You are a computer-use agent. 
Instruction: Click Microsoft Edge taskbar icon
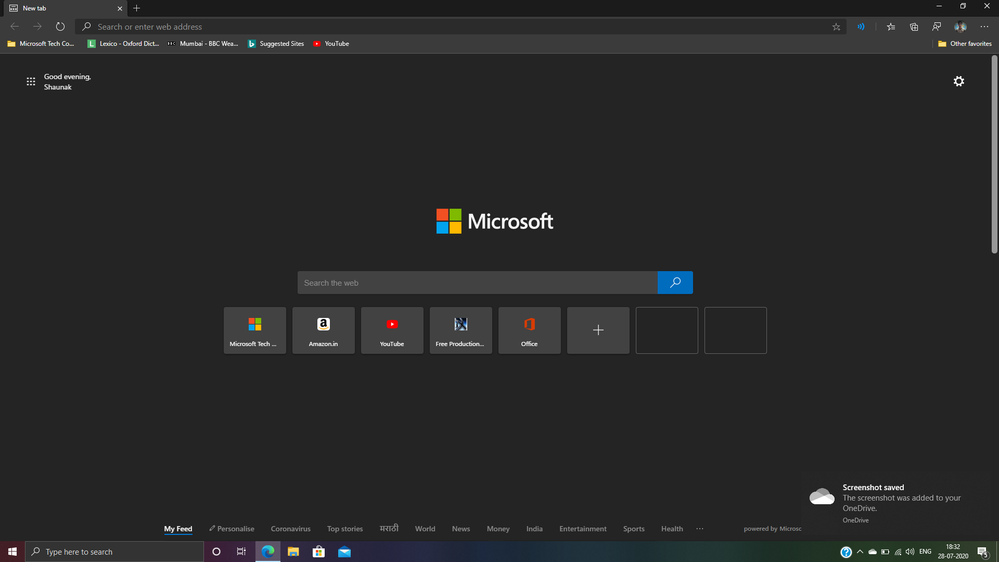(268, 552)
